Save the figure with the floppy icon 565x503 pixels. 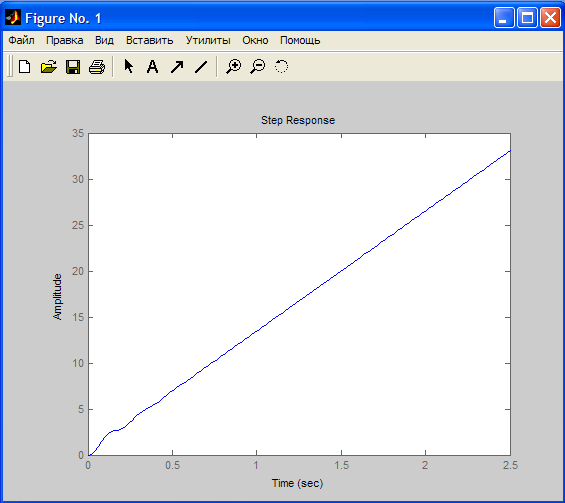click(x=73, y=67)
